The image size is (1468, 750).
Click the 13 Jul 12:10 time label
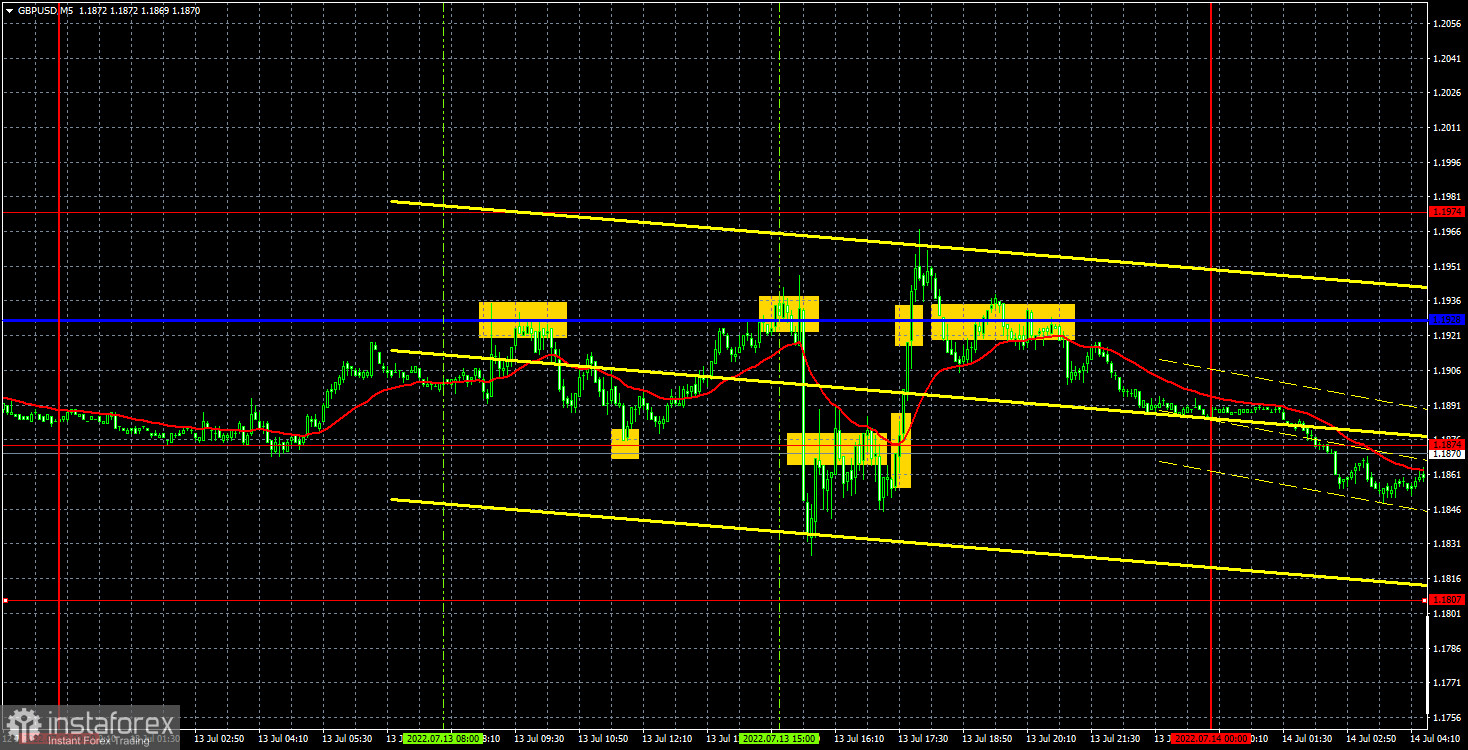[667, 739]
